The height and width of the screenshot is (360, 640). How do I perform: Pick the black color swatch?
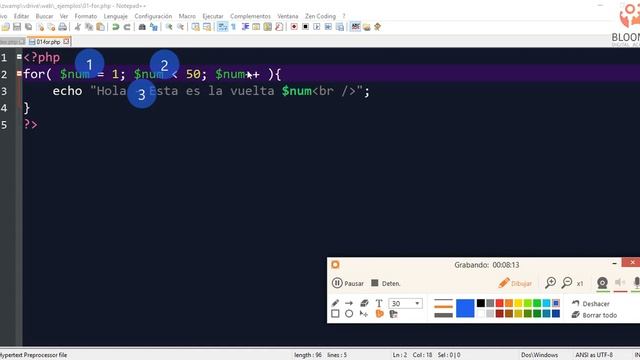(x=481, y=303)
